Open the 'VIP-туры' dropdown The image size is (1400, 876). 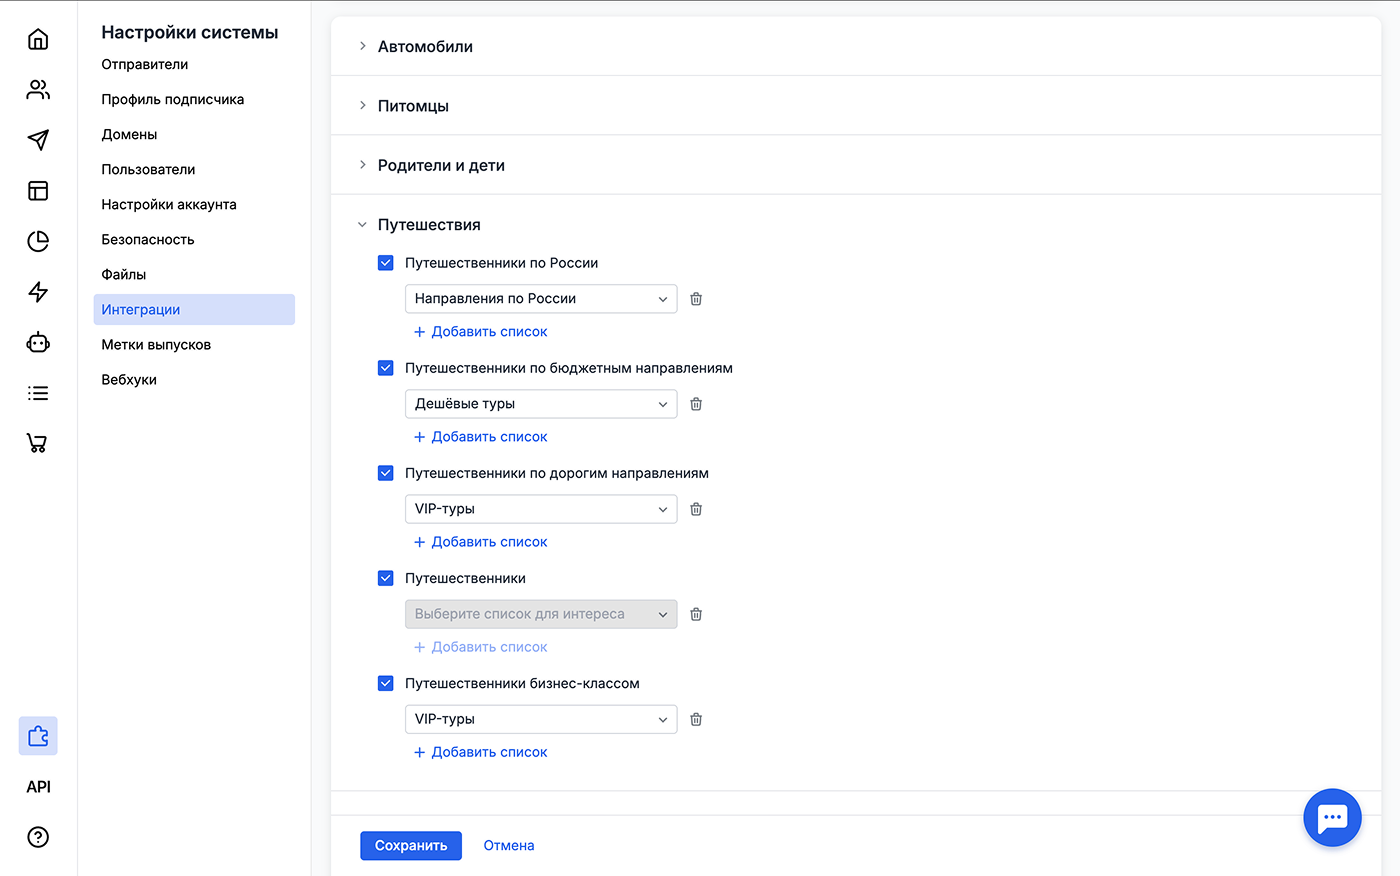pos(540,508)
